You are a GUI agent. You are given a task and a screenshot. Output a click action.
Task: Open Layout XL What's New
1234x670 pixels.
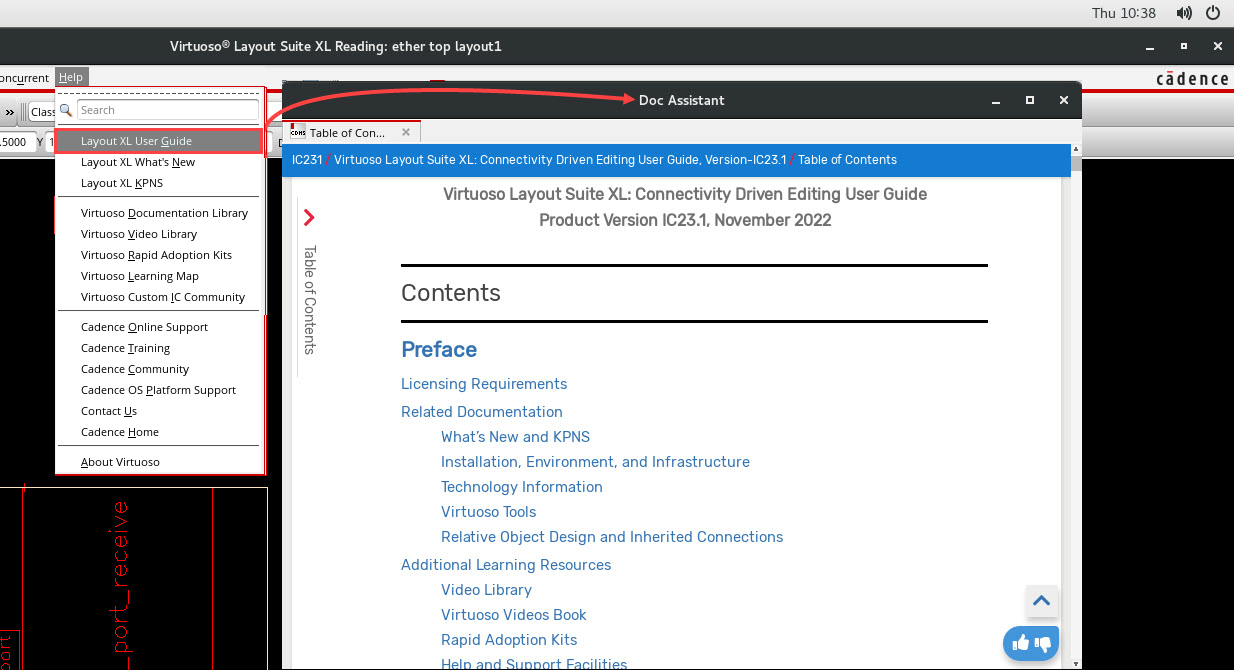point(138,162)
